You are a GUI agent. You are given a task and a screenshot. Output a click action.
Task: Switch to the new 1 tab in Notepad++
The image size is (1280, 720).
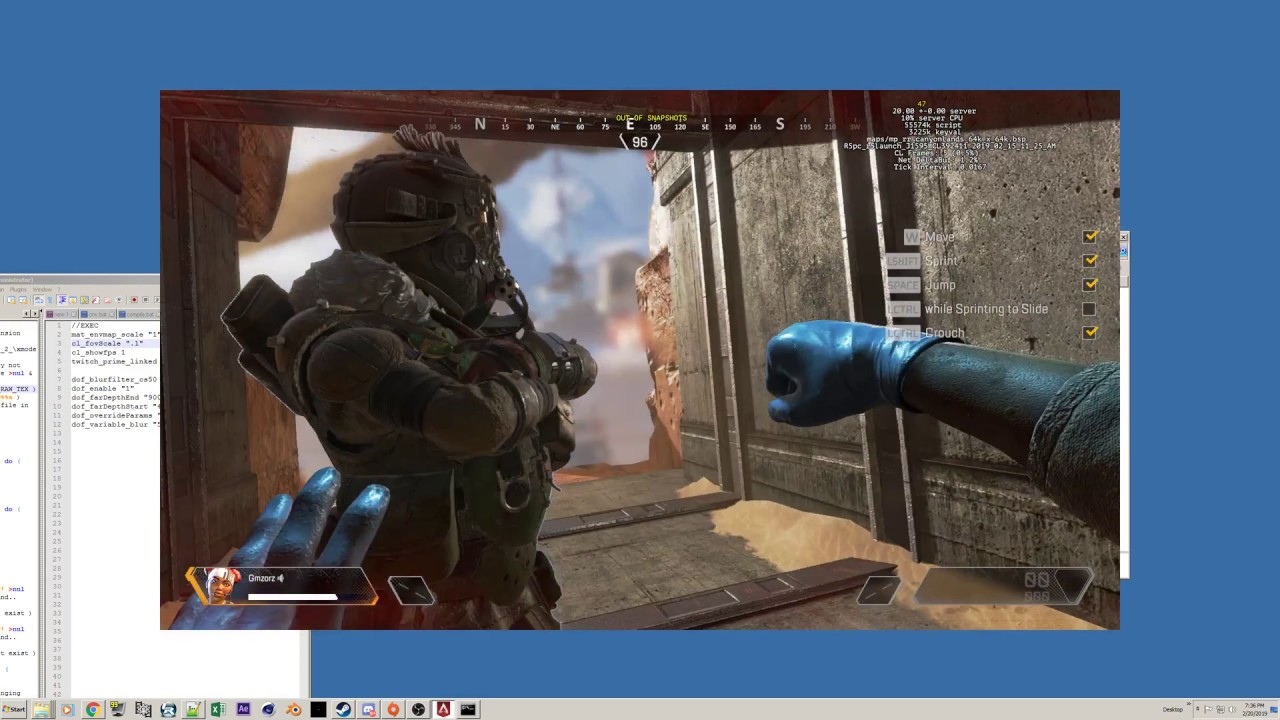click(60, 314)
